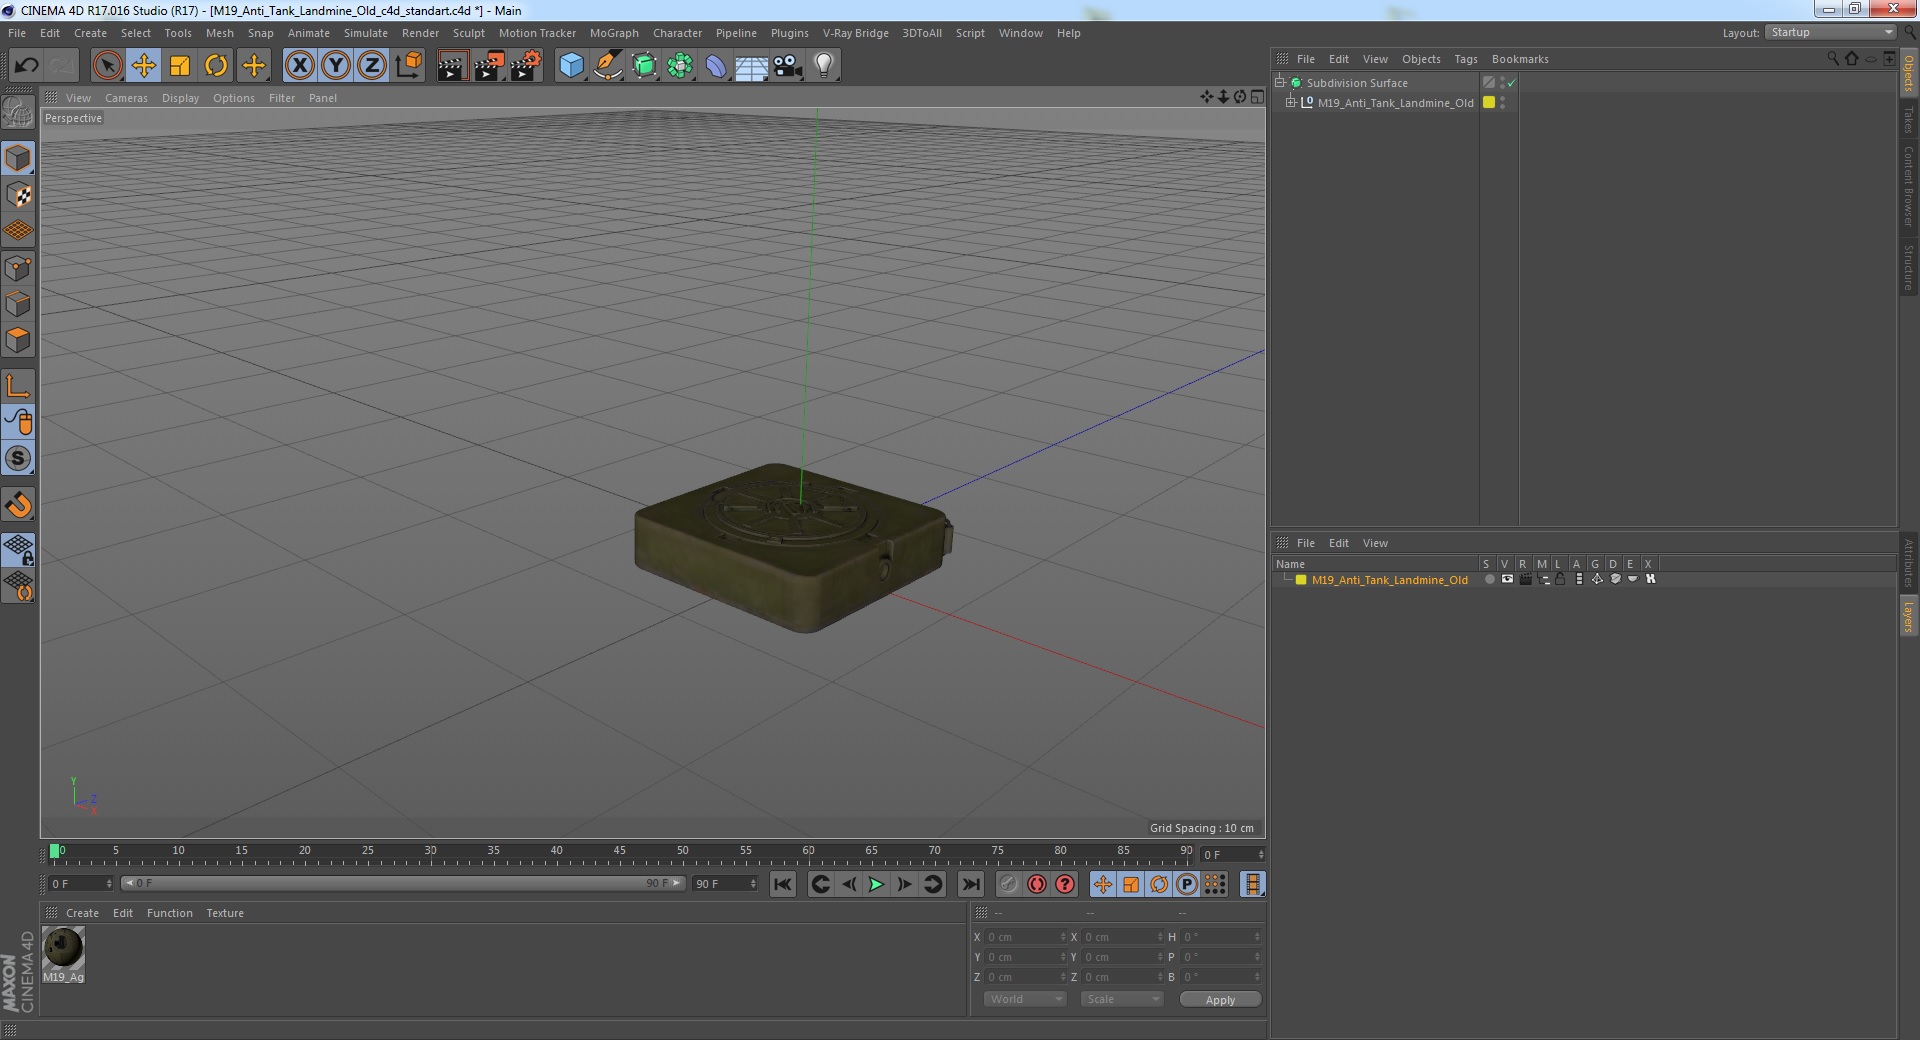This screenshot has width=1920, height=1040.
Task: Open the V-Ray Bridge menu
Action: coord(855,33)
